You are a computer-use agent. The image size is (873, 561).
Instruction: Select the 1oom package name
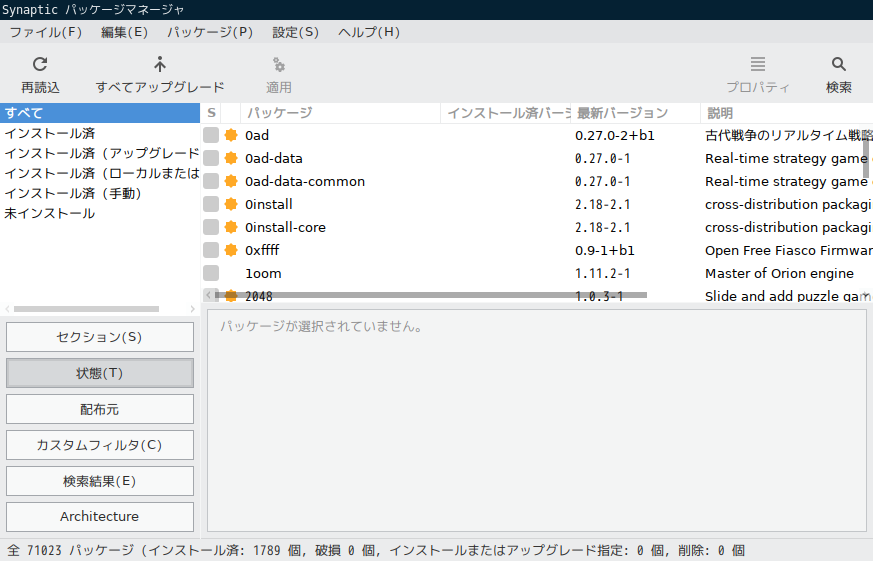(x=263, y=273)
